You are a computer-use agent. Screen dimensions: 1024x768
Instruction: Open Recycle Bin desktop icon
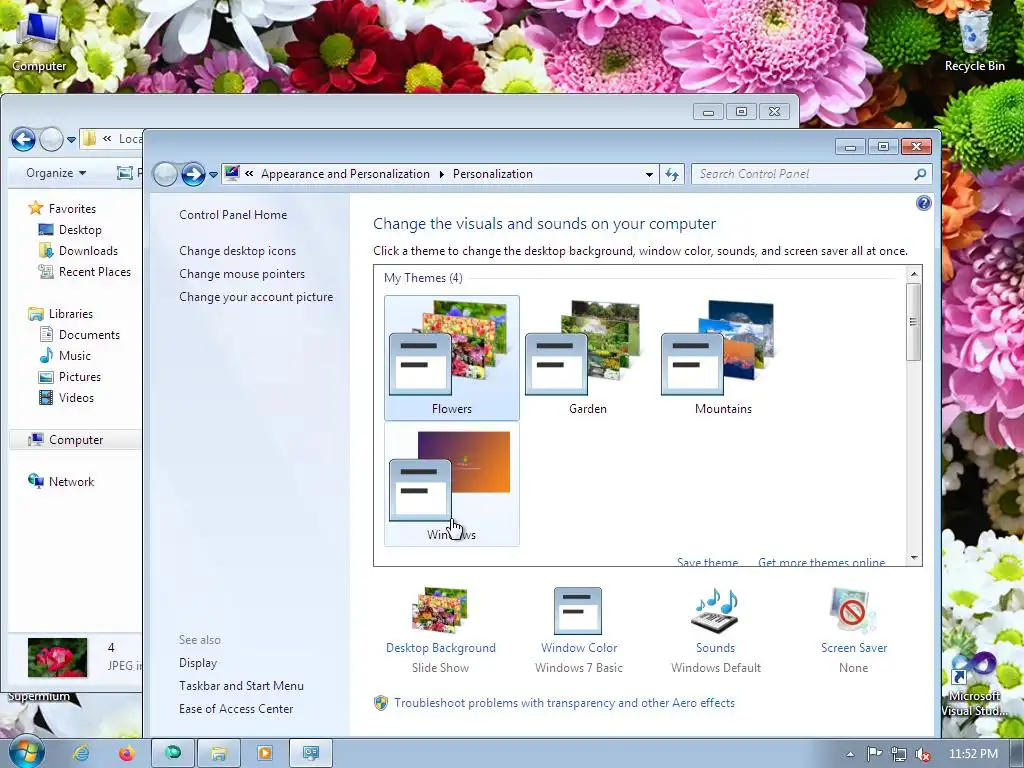[x=974, y=40]
